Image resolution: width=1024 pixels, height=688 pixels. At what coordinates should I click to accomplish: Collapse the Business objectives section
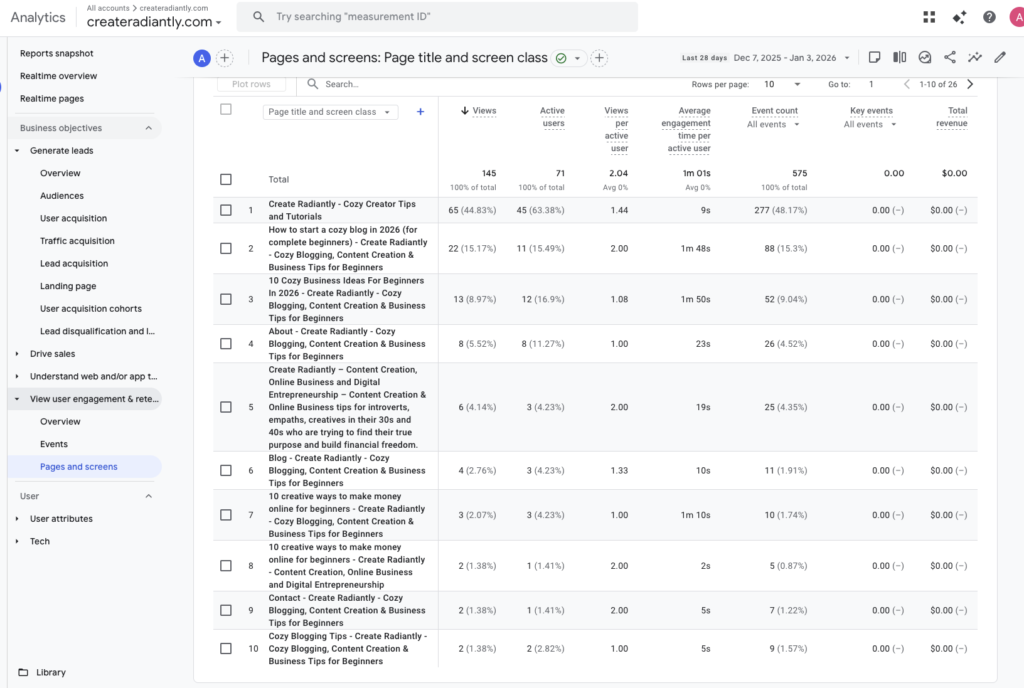149,128
